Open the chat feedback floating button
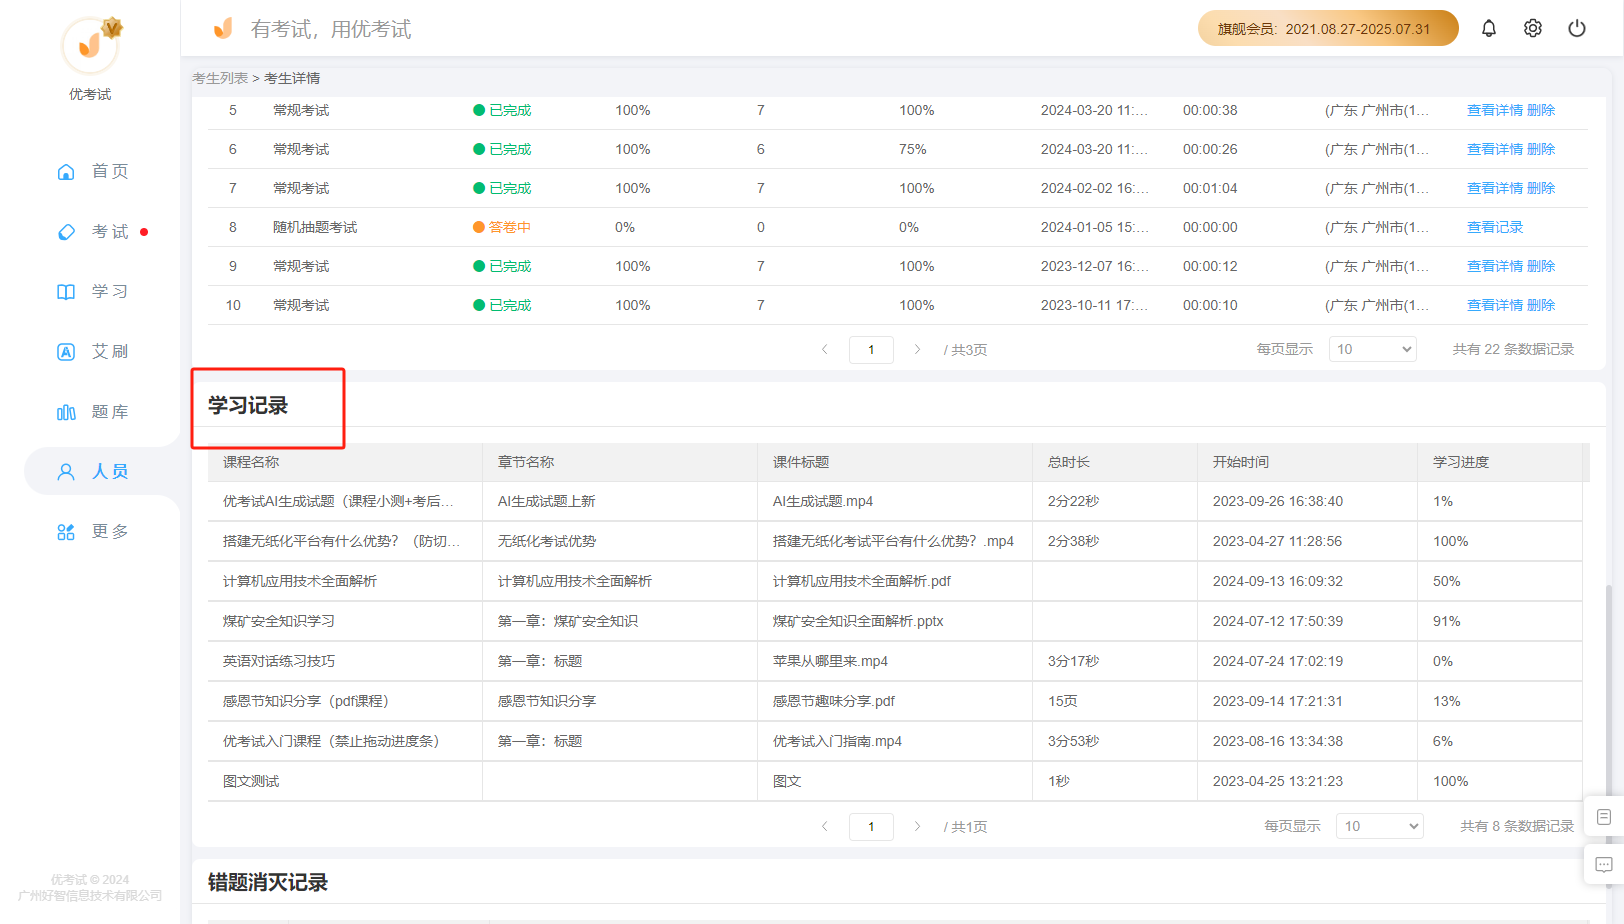 (1604, 865)
